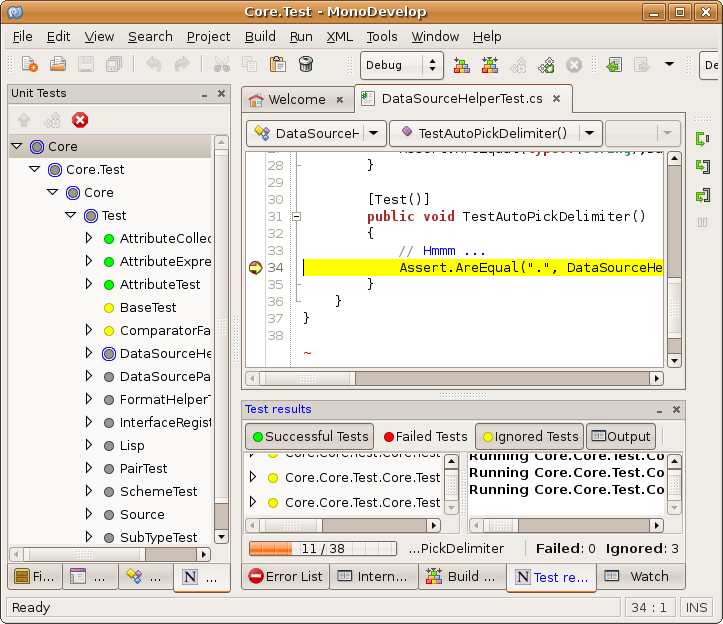Click the Up arrow in Unit Tests
The image size is (723, 624).
[24, 120]
